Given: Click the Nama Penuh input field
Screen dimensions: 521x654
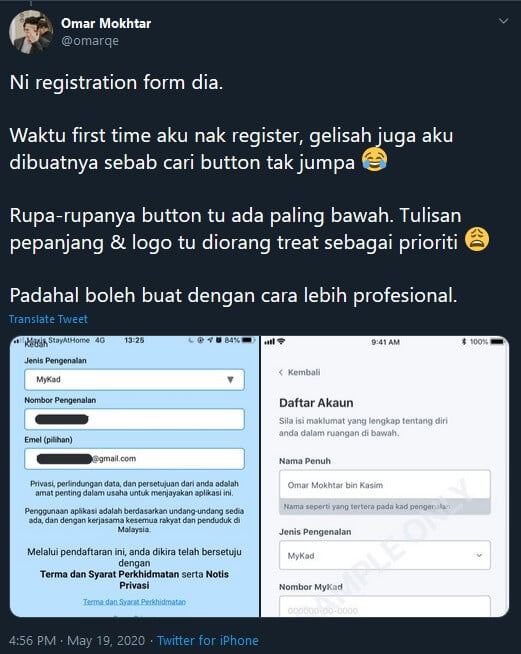Looking at the screenshot, I should [x=385, y=485].
